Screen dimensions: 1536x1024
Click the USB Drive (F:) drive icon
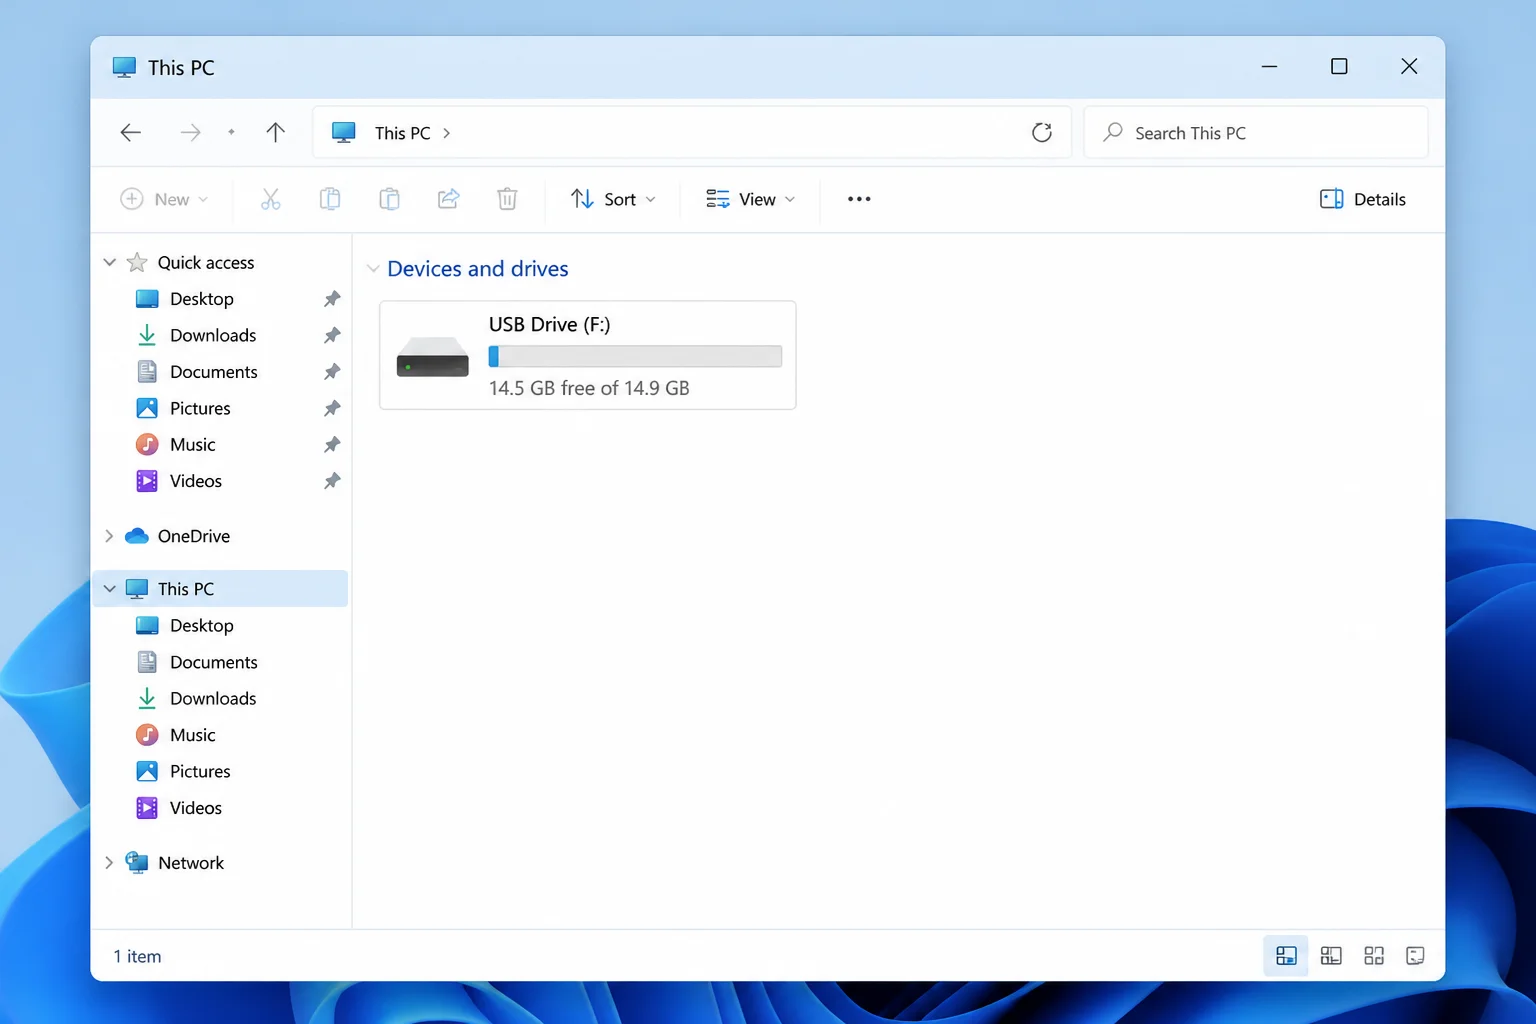tap(433, 357)
